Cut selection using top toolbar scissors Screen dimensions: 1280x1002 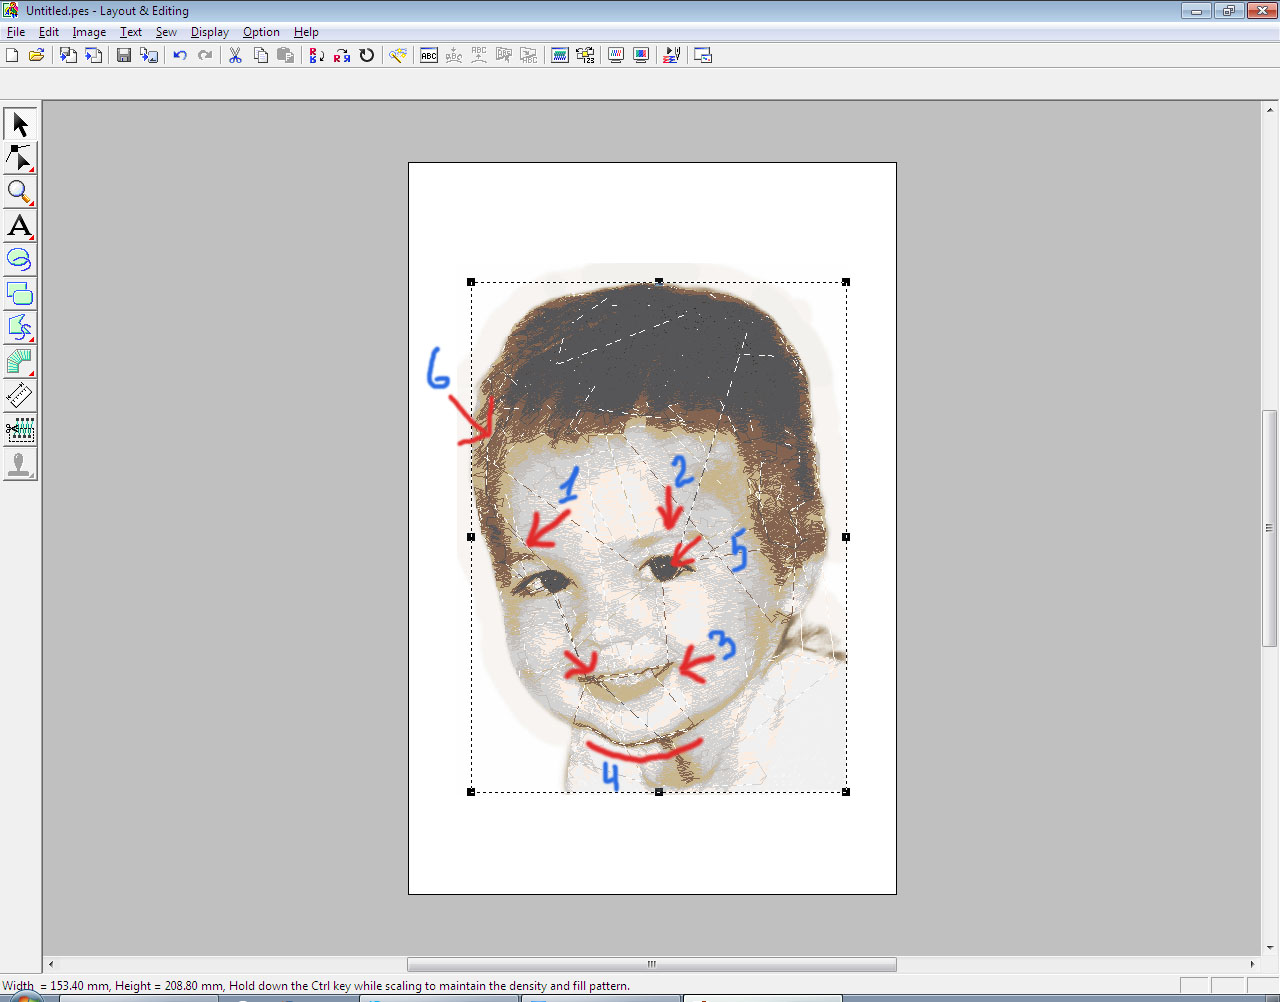(235, 56)
